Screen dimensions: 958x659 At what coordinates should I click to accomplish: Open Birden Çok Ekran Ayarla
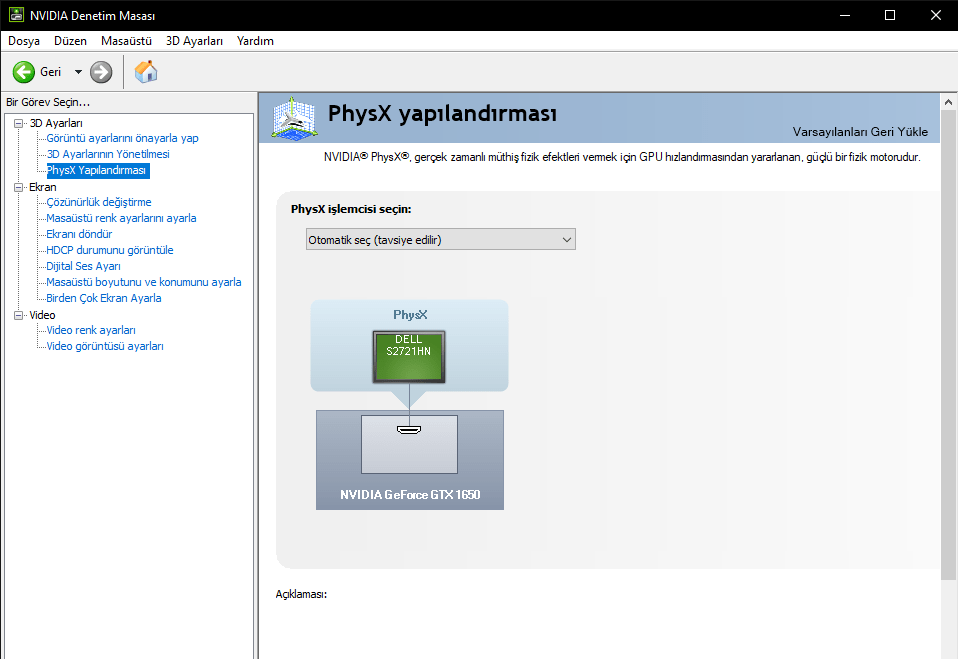tap(104, 298)
